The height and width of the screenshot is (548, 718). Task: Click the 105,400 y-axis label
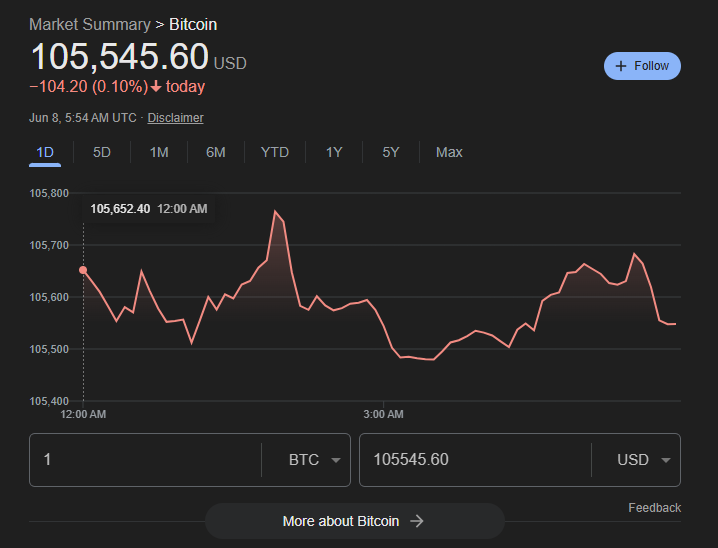(x=49, y=401)
